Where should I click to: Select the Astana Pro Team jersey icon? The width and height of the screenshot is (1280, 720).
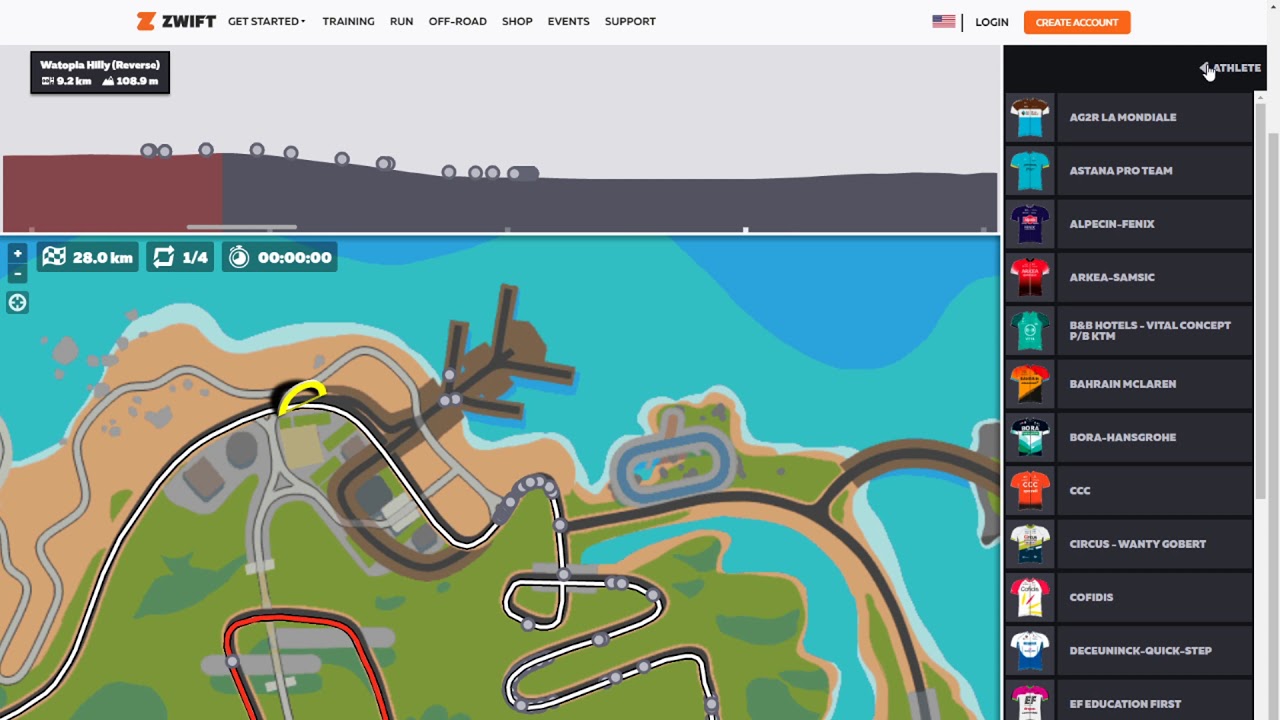1029,171
